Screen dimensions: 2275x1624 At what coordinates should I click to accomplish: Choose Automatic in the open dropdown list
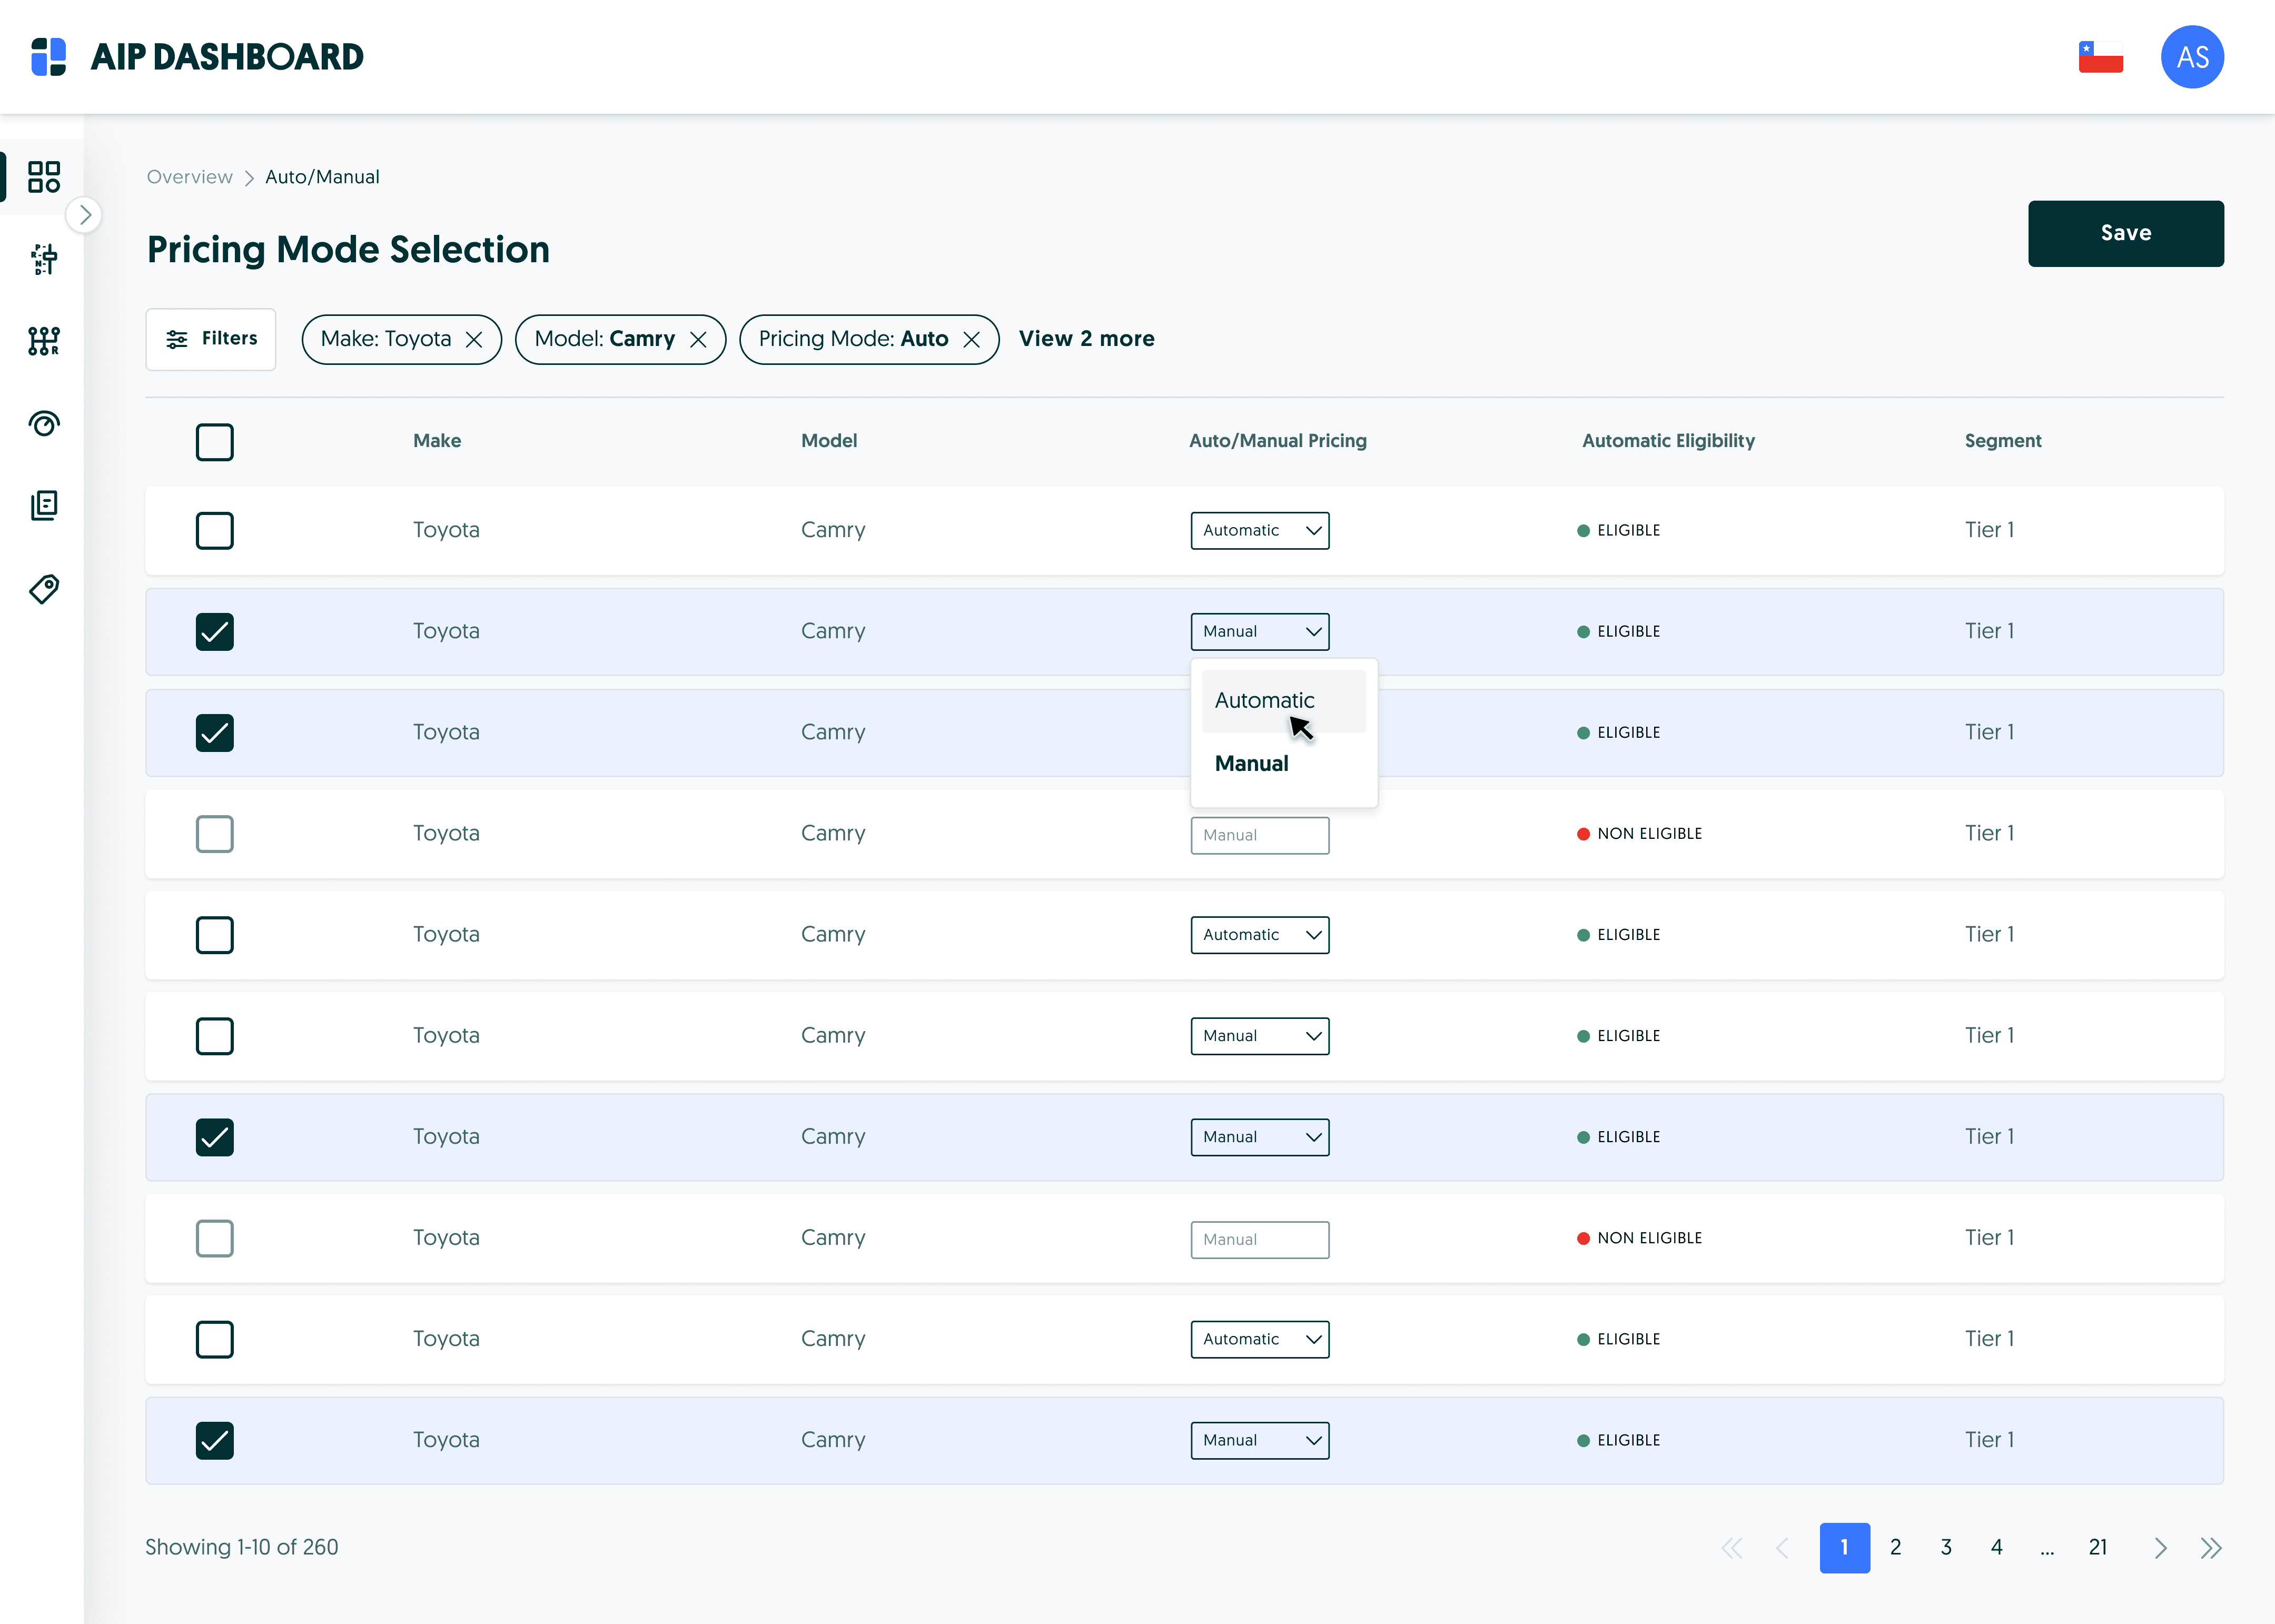(1265, 700)
